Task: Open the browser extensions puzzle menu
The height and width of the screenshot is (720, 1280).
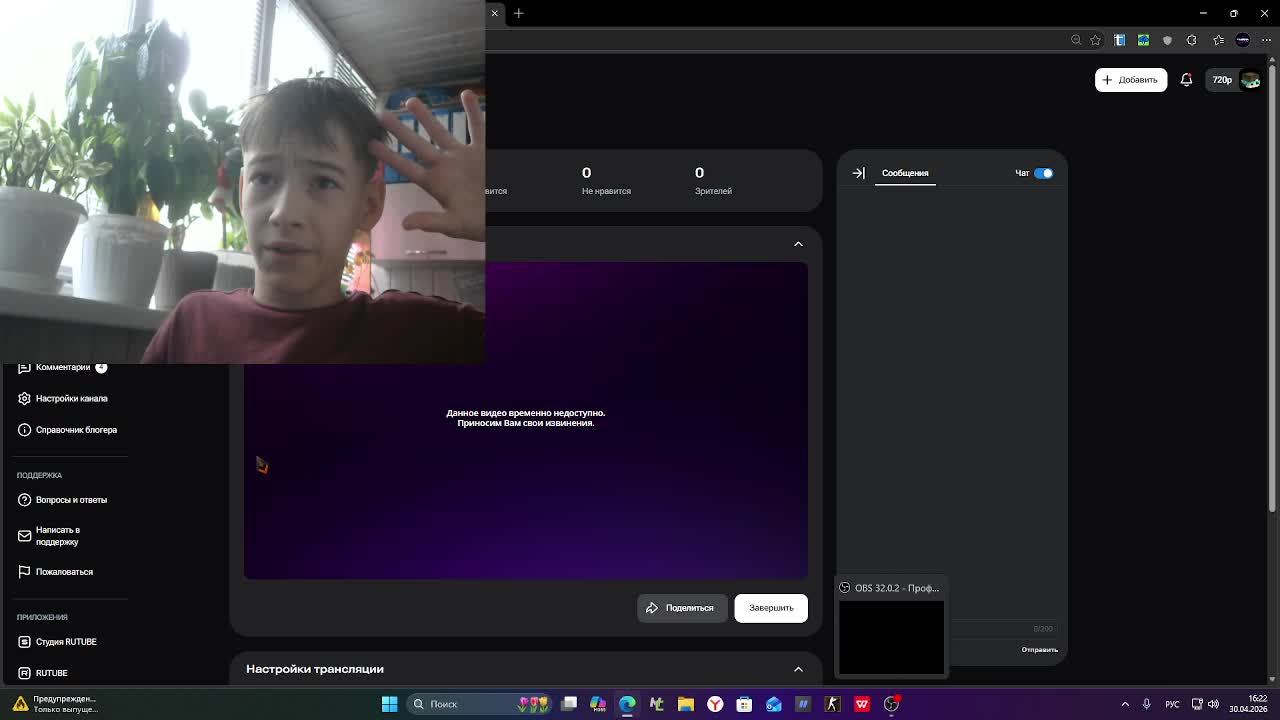Action: tap(1191, 40)
